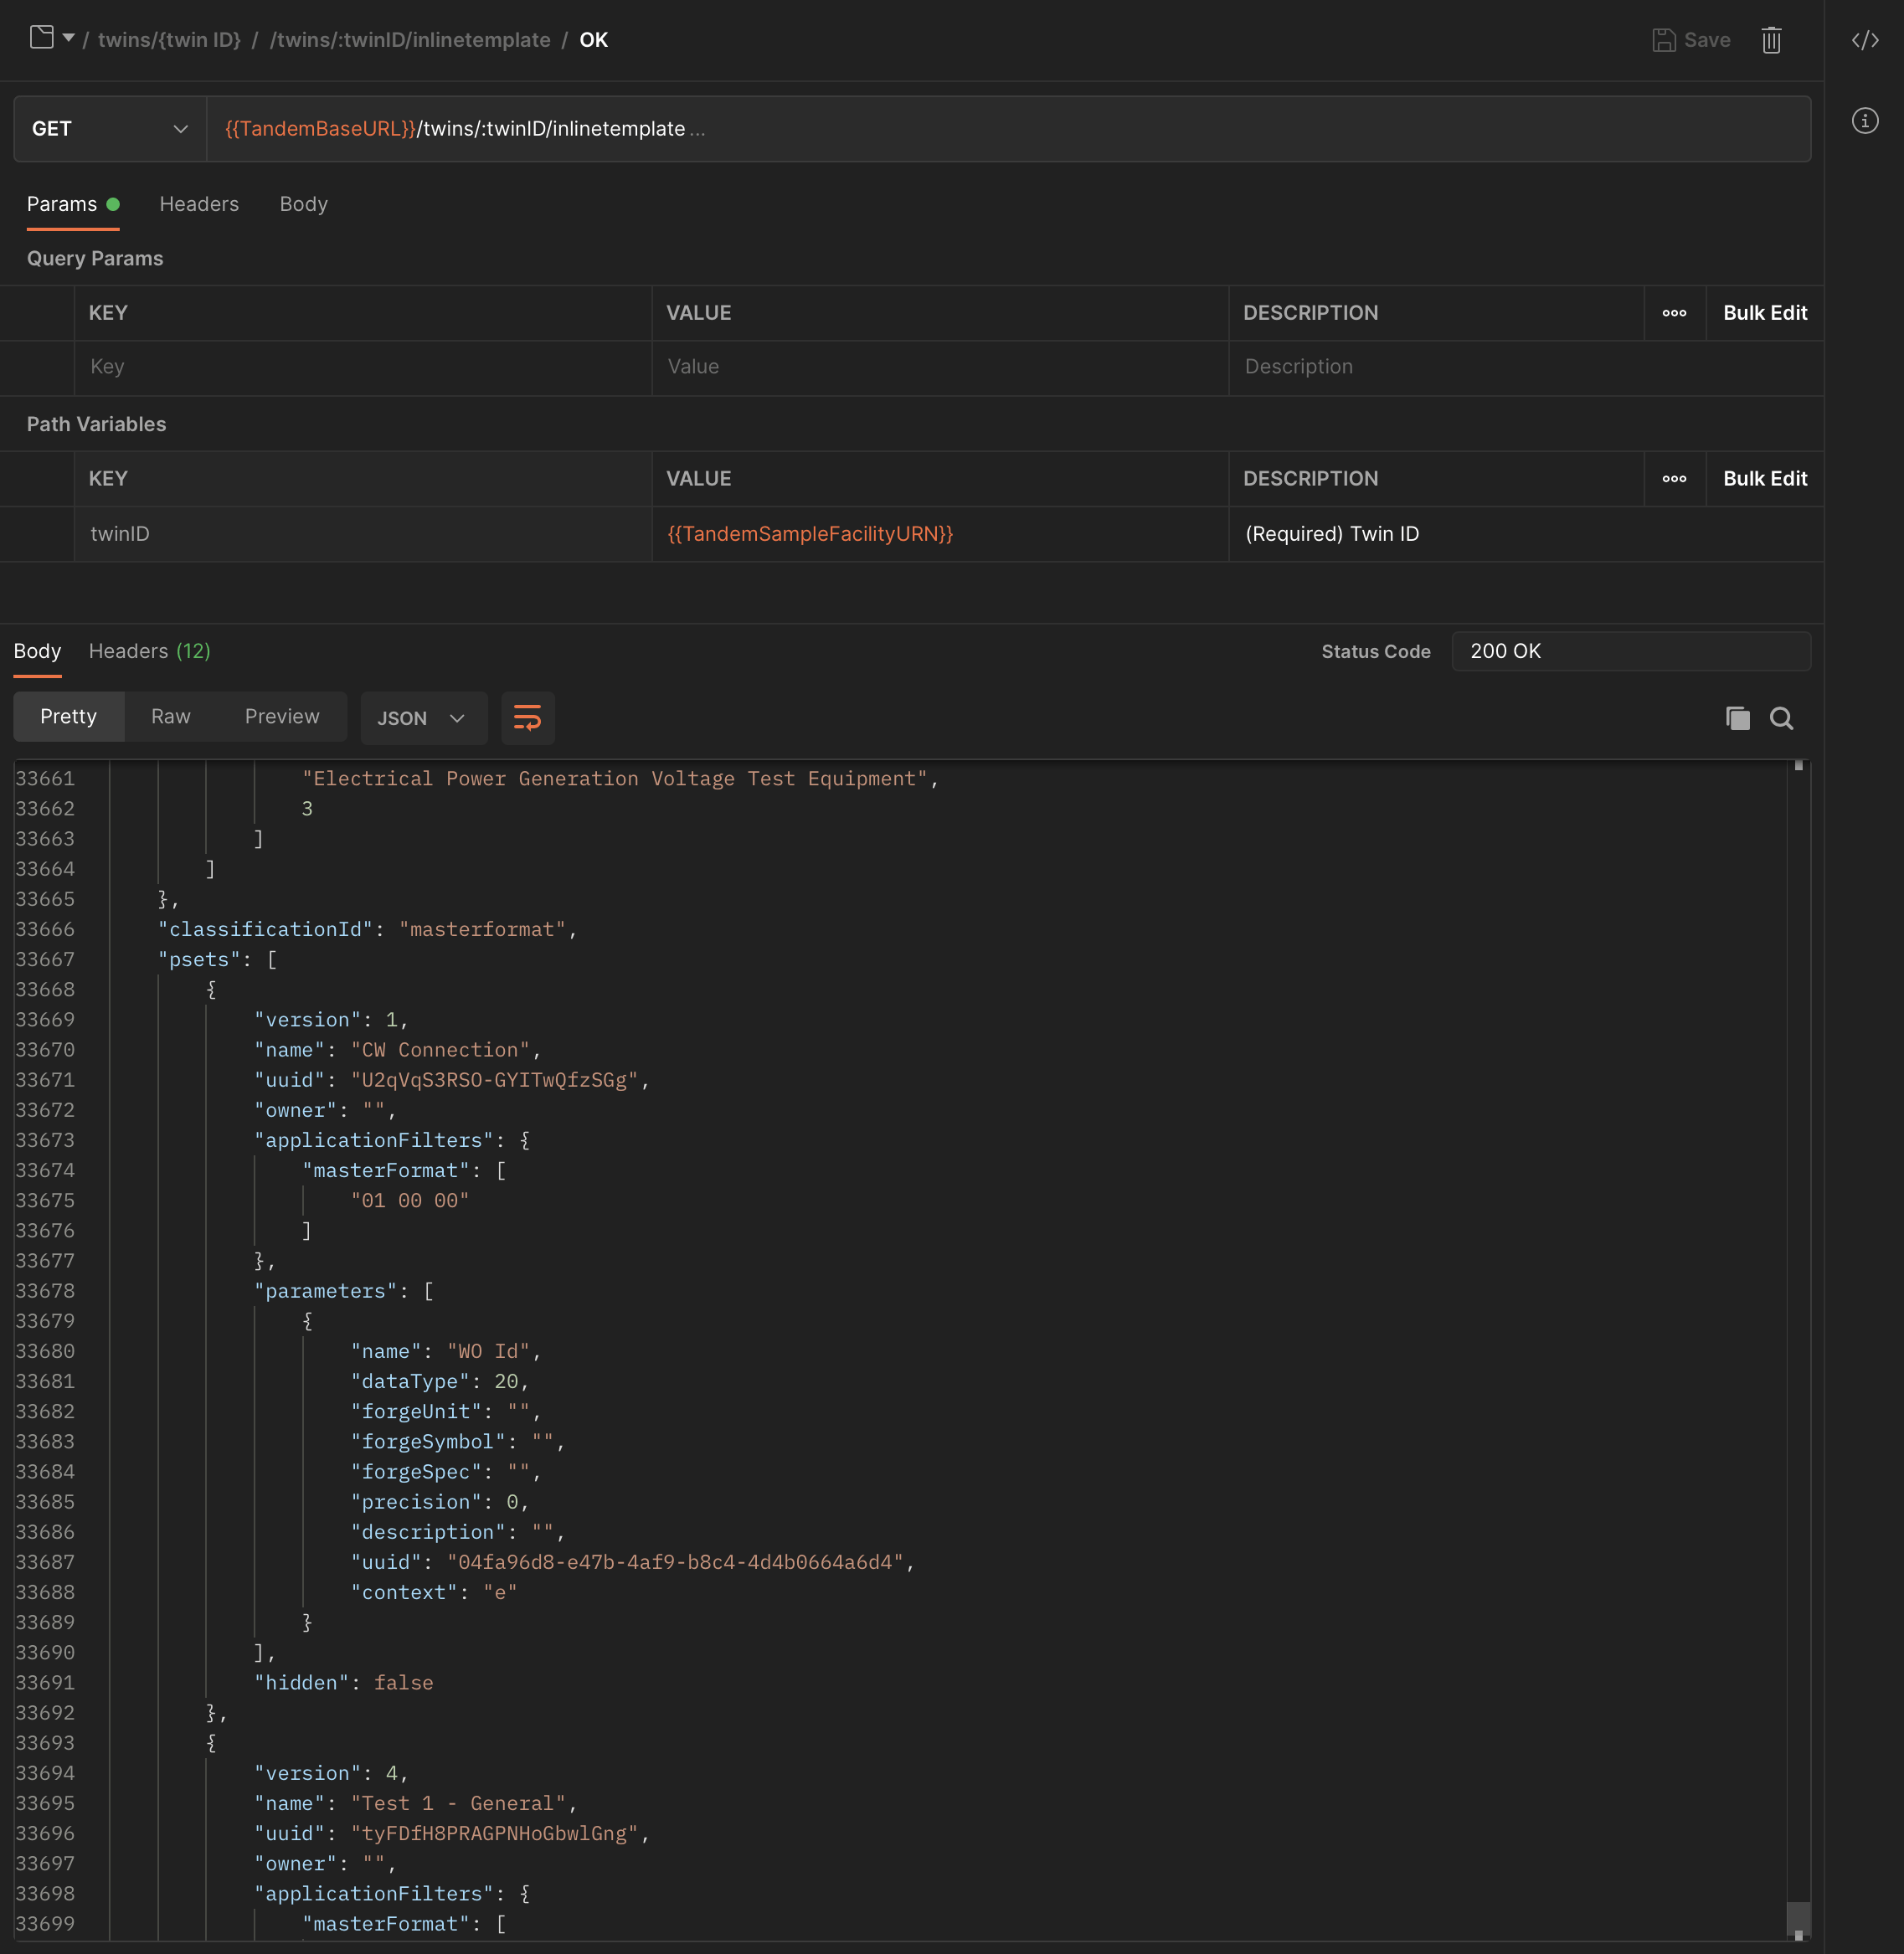1904x1954 pixels.
Task: Click the twins/{twin ID} breadcrumb link
Action: pyautogui.click(x=169, y=40)
